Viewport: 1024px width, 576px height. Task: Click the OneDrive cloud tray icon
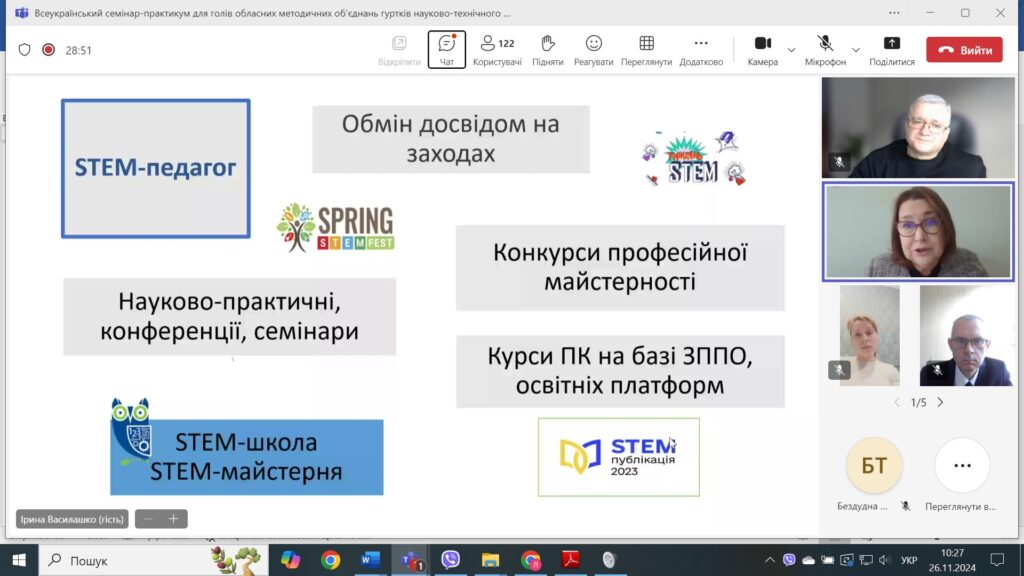pos(808,560)
